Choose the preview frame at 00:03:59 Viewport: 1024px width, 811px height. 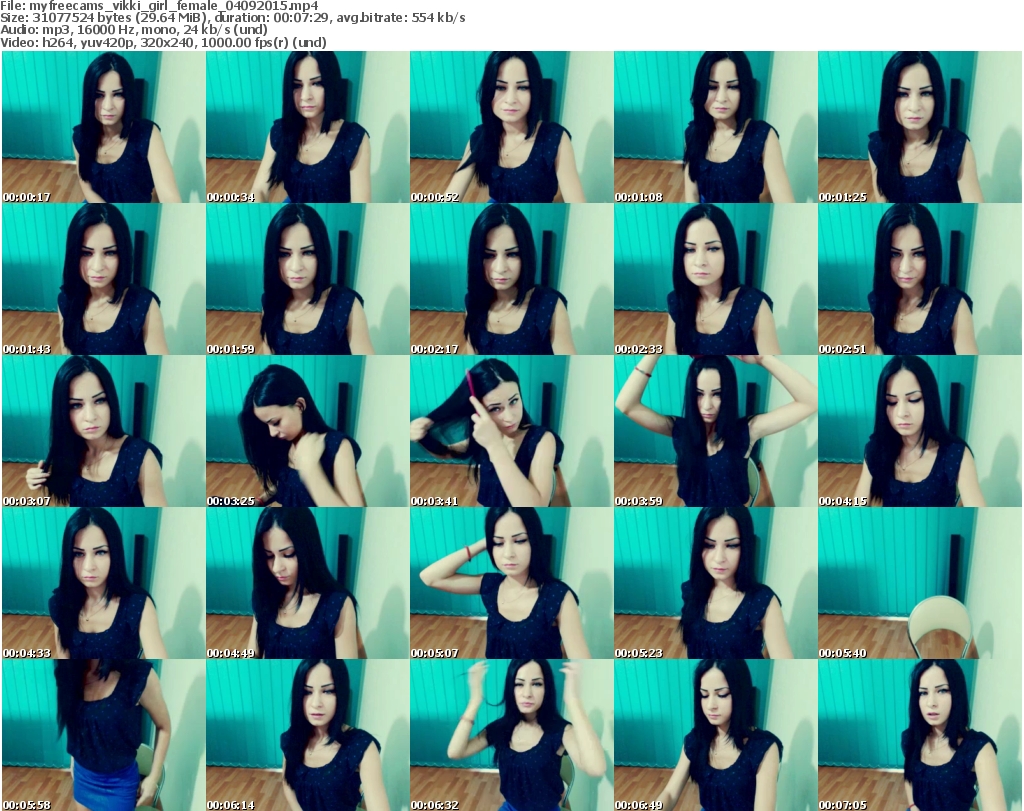point(715,431)
